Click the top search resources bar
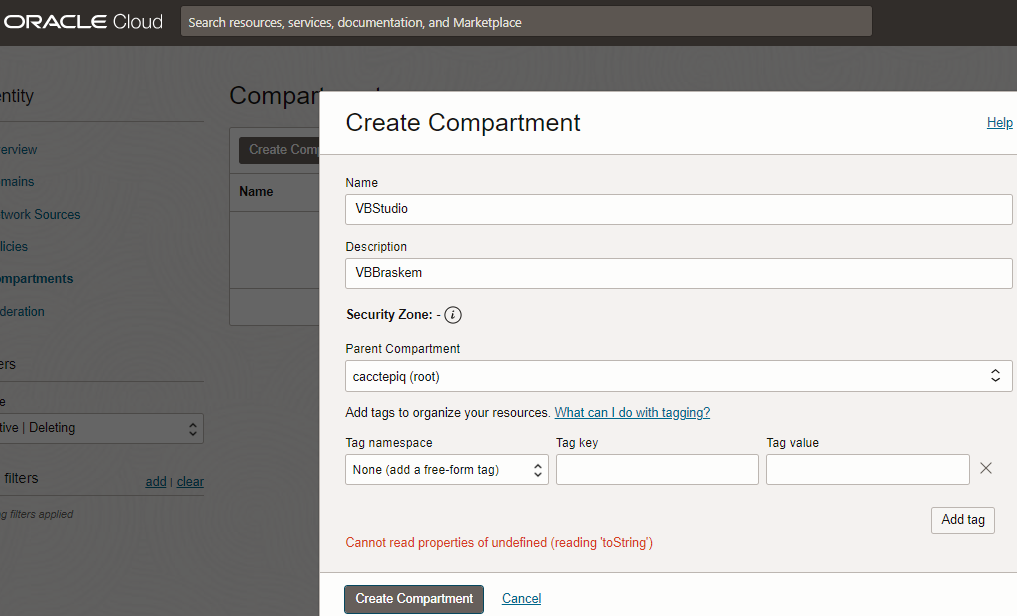 point(525,21)
